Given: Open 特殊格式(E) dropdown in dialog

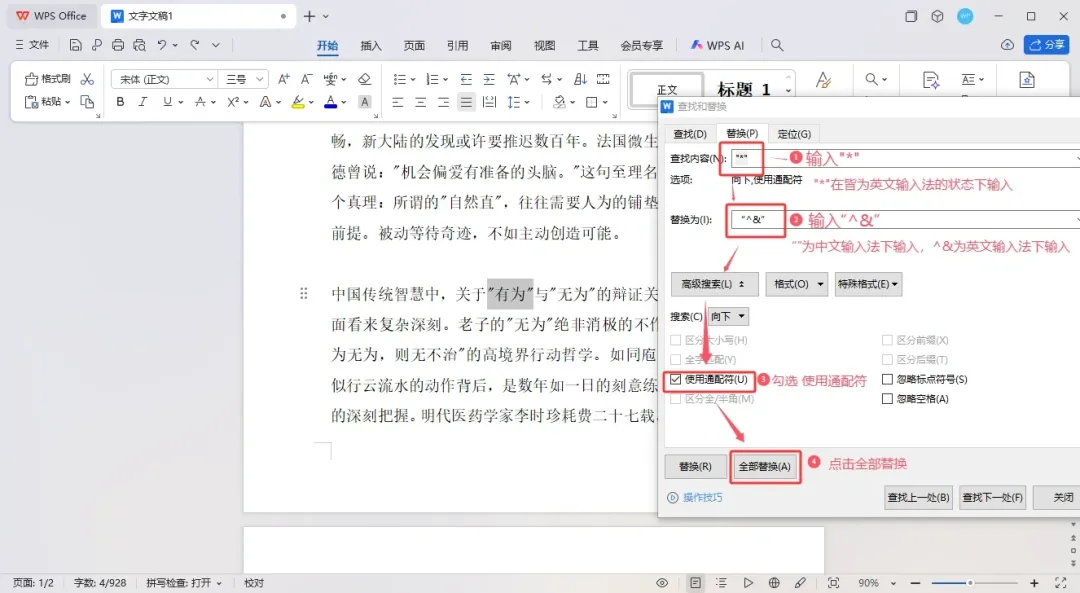Looking at the screenshot, I should [x=868, y=284].
